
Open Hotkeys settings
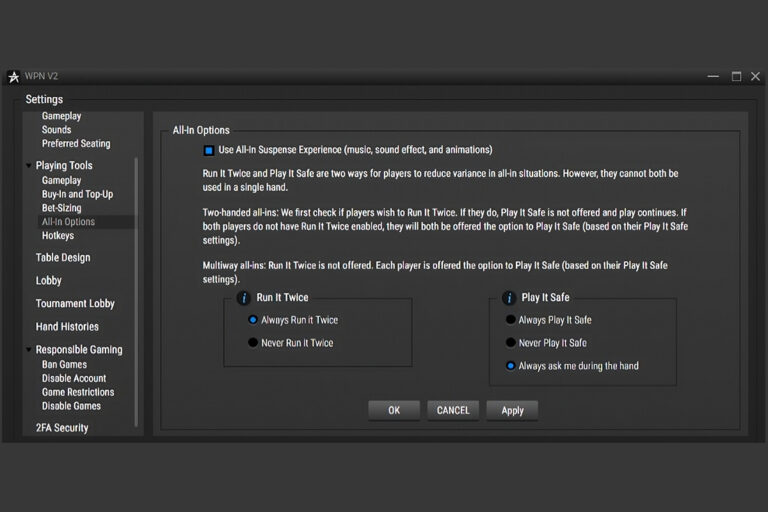pos(58,236)
